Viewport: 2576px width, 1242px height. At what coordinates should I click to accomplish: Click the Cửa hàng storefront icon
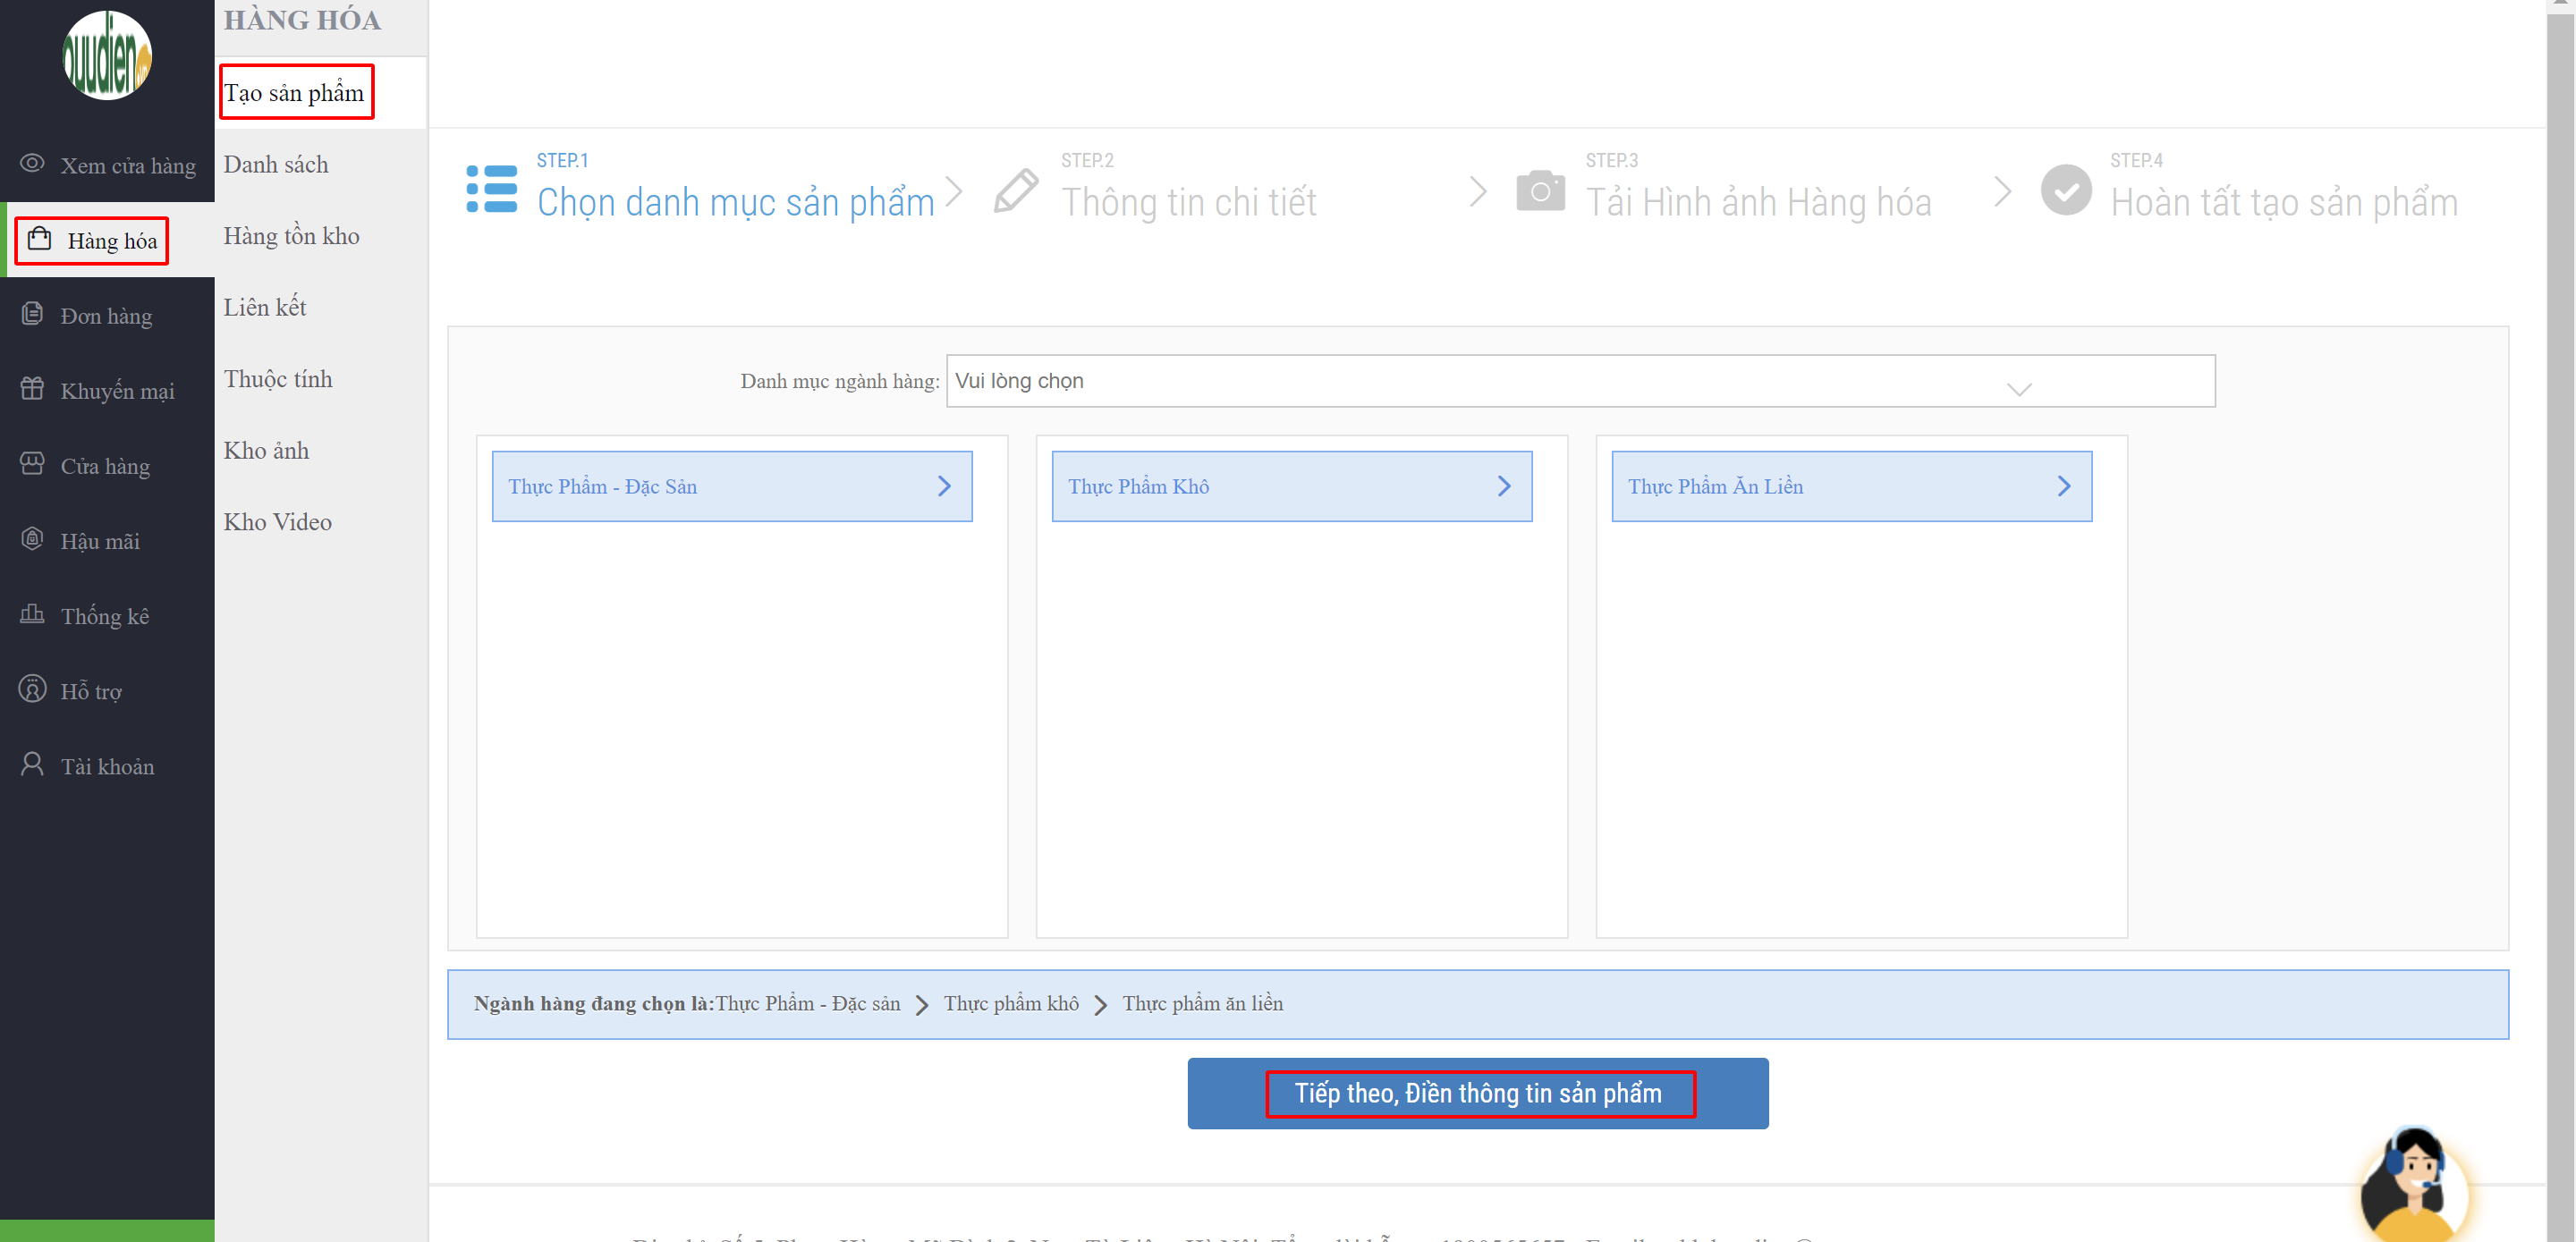pyautogui.click(x=32, y=464)
